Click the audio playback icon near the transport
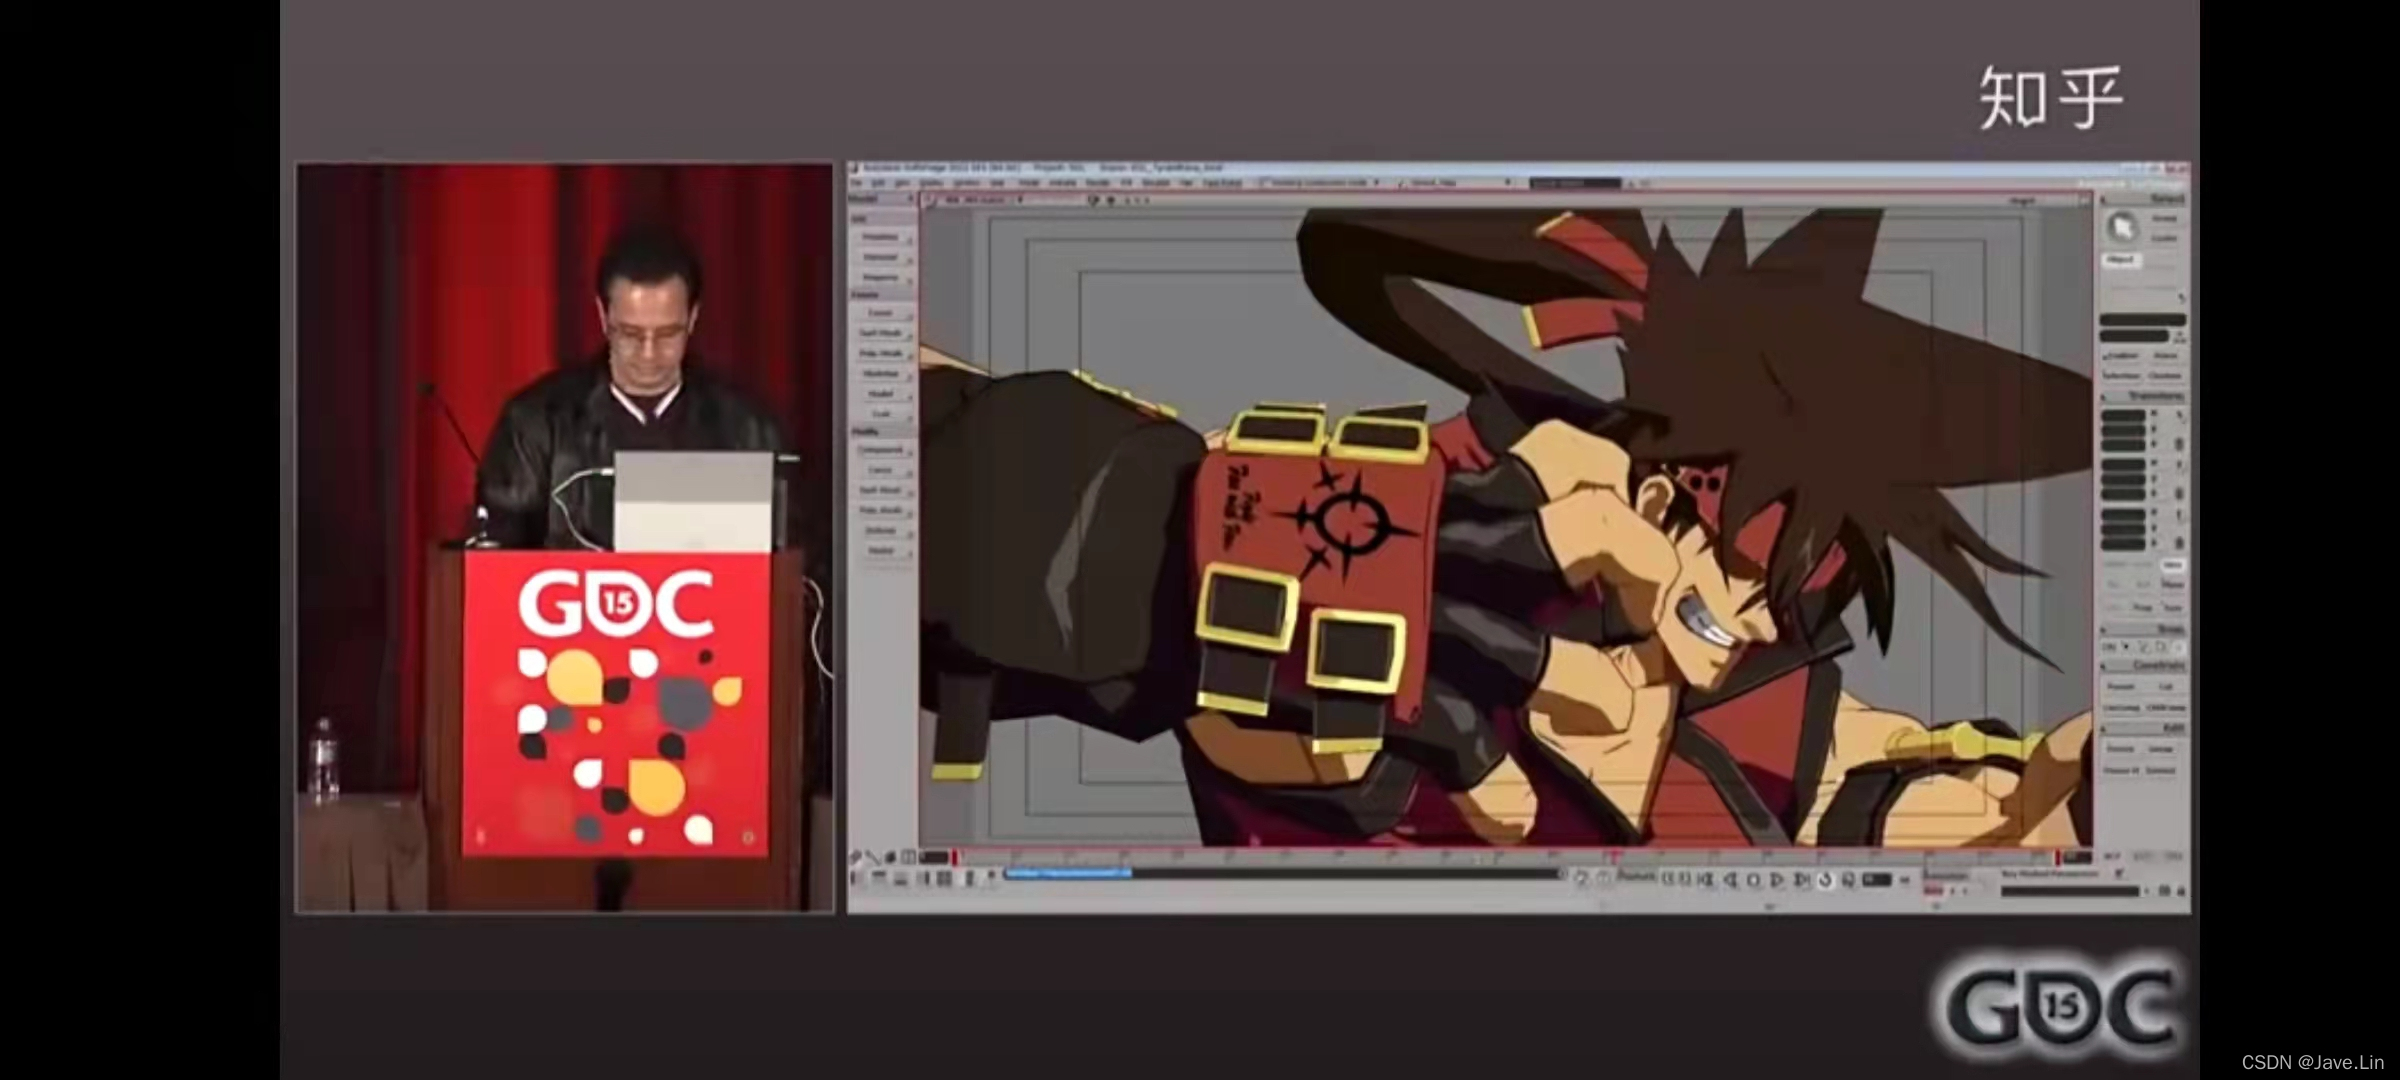This screenshot has width=2400, height=1080. click(1848, 880)
